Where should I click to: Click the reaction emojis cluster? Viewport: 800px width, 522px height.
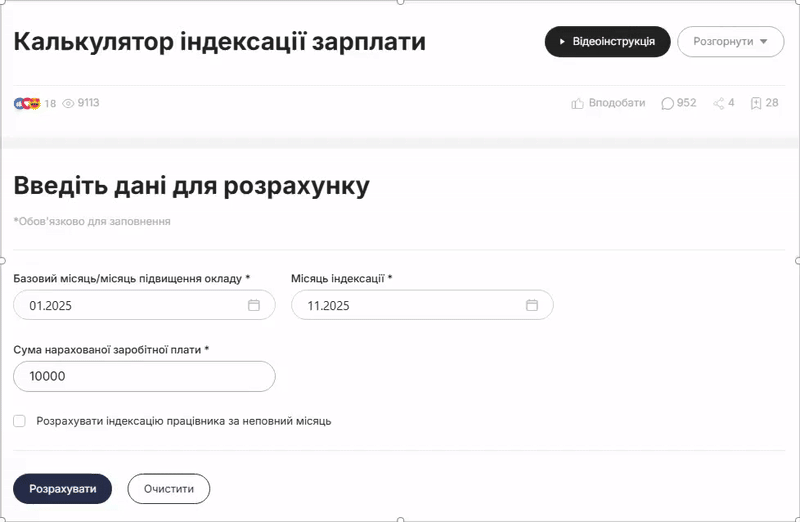(x=26, y=103)
